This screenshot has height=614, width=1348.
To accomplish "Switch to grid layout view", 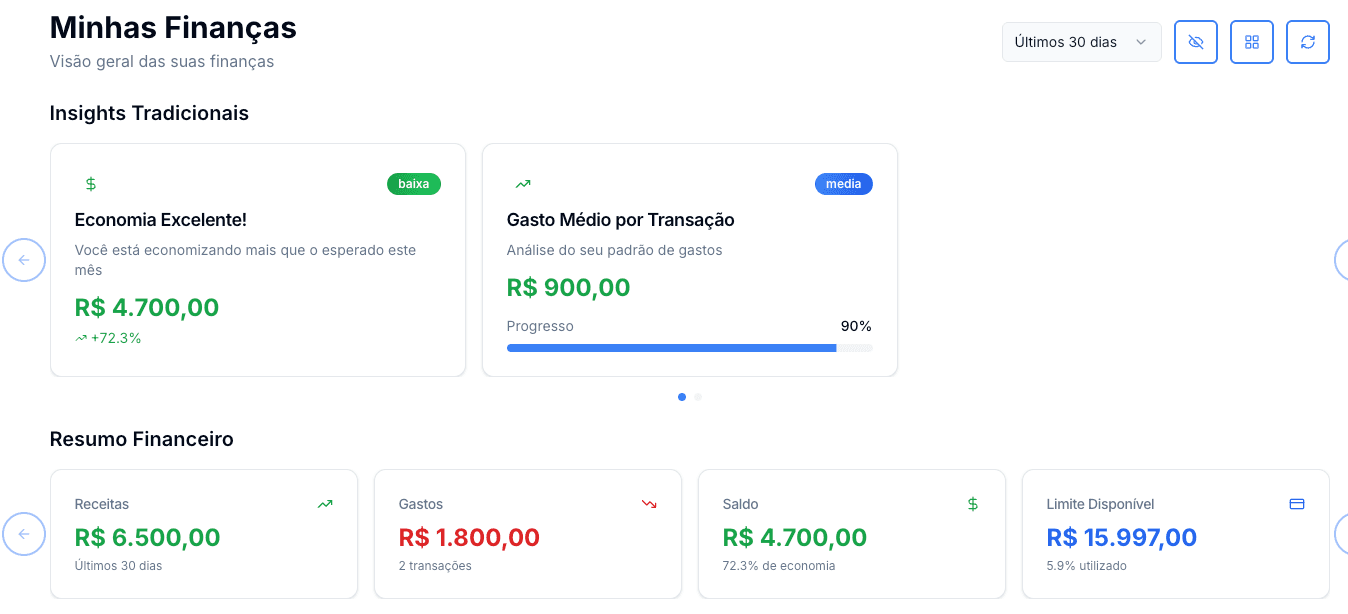I will 1251,42.
